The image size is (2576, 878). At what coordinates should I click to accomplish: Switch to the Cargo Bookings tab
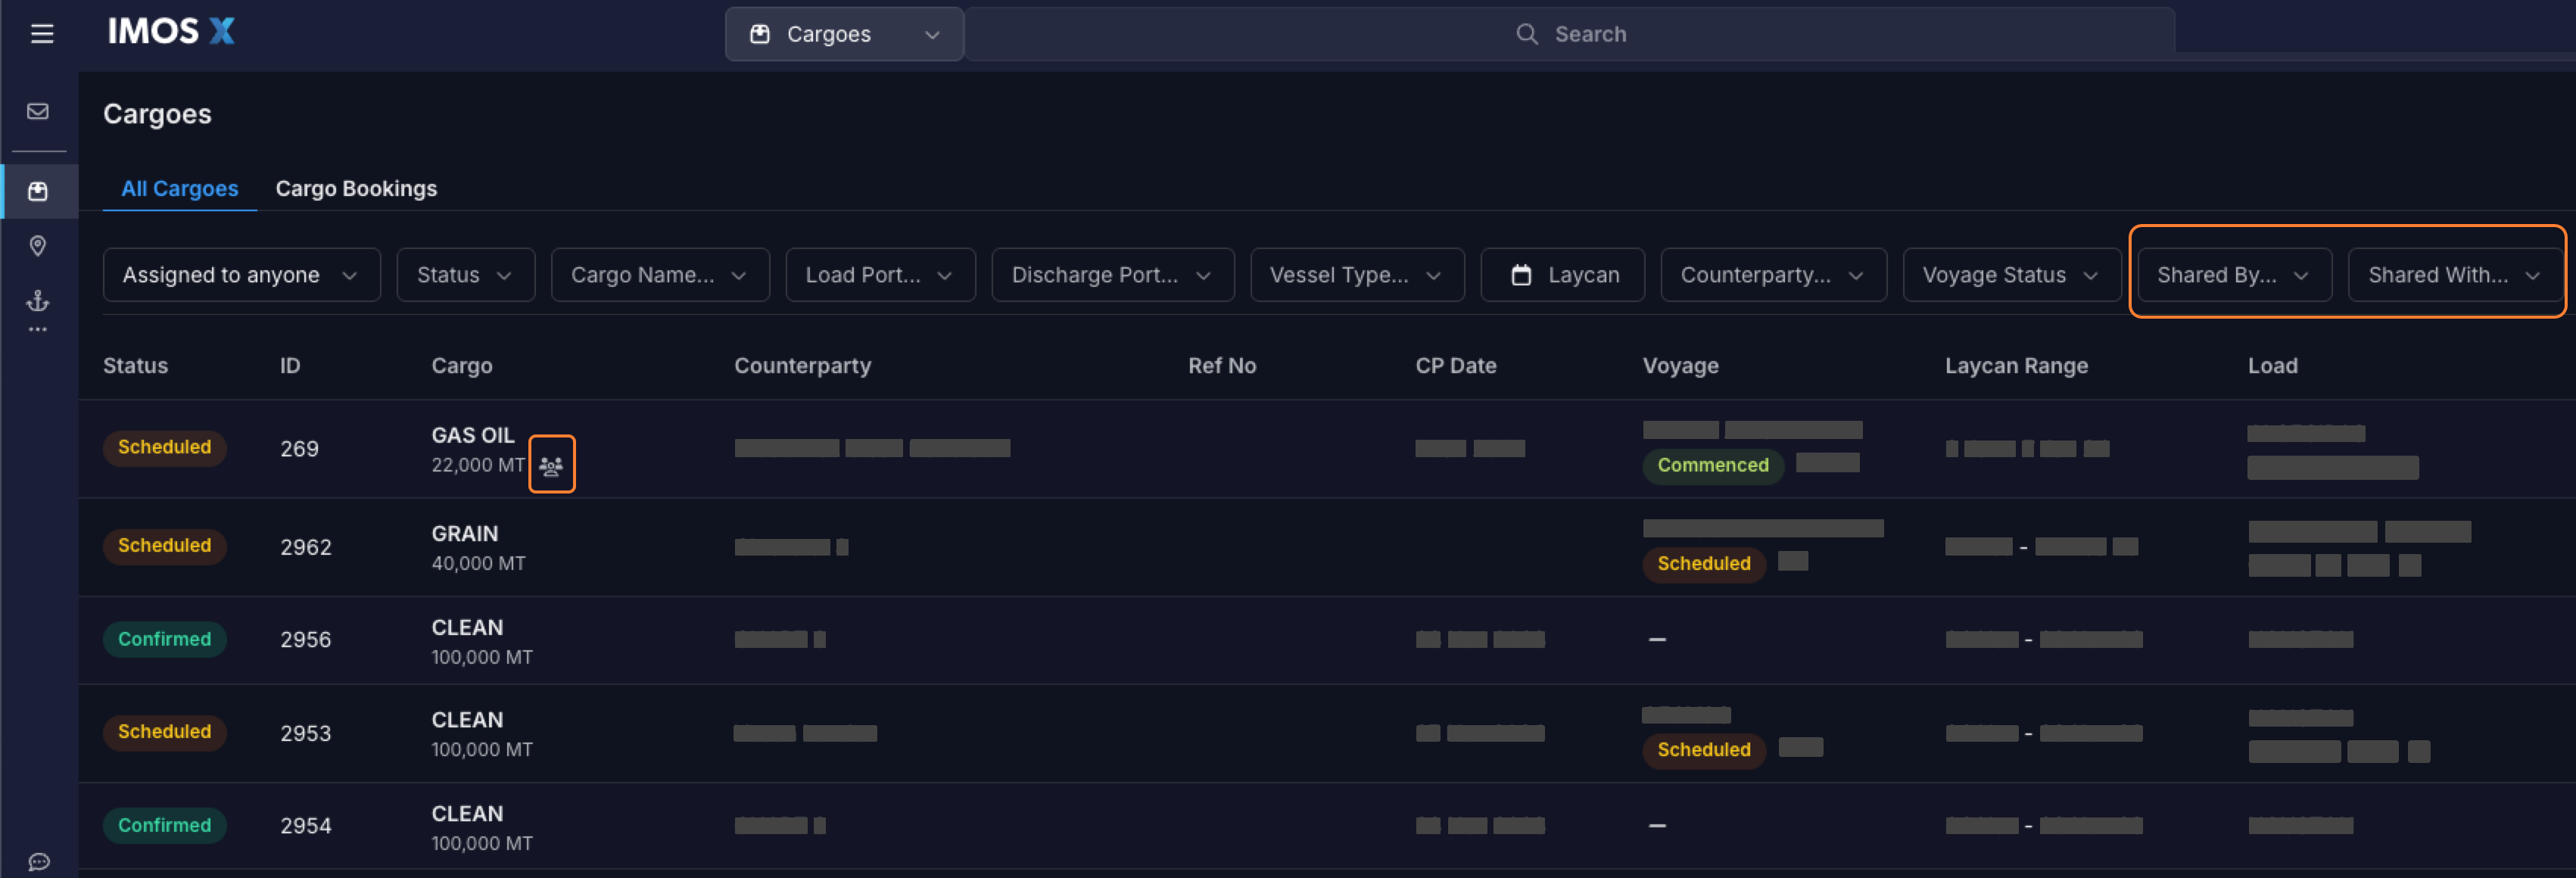click(x=356, y=189)
